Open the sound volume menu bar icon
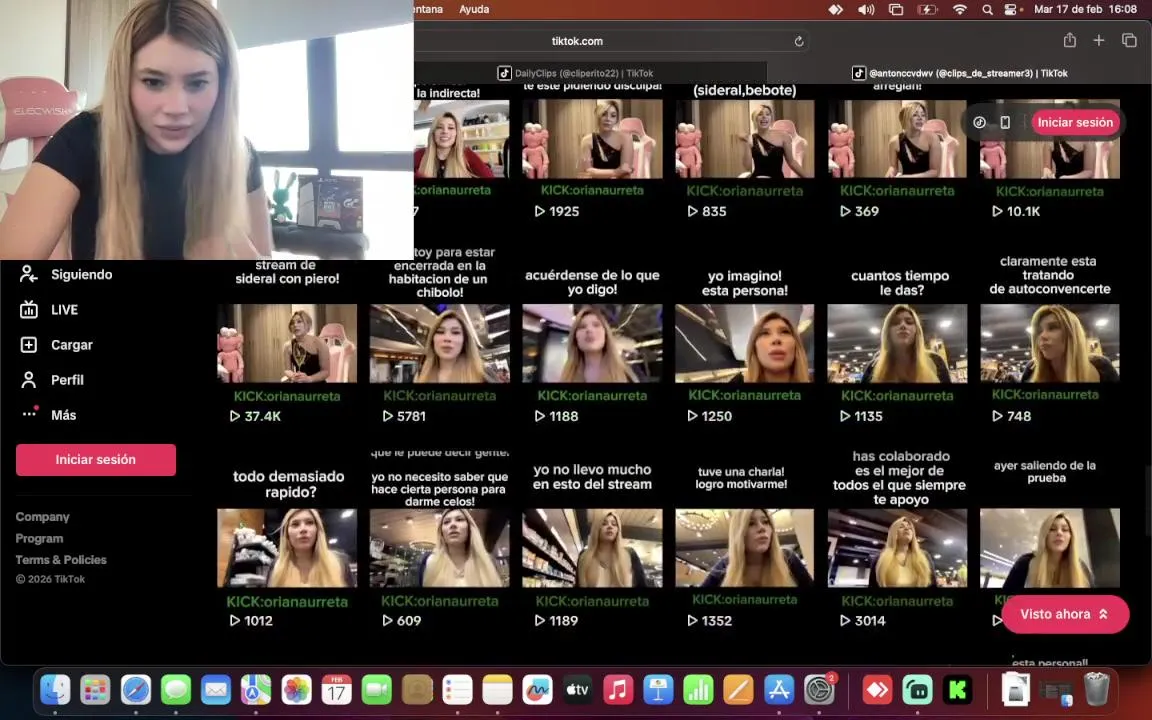 pyautogui.click(x=866, y=10)
